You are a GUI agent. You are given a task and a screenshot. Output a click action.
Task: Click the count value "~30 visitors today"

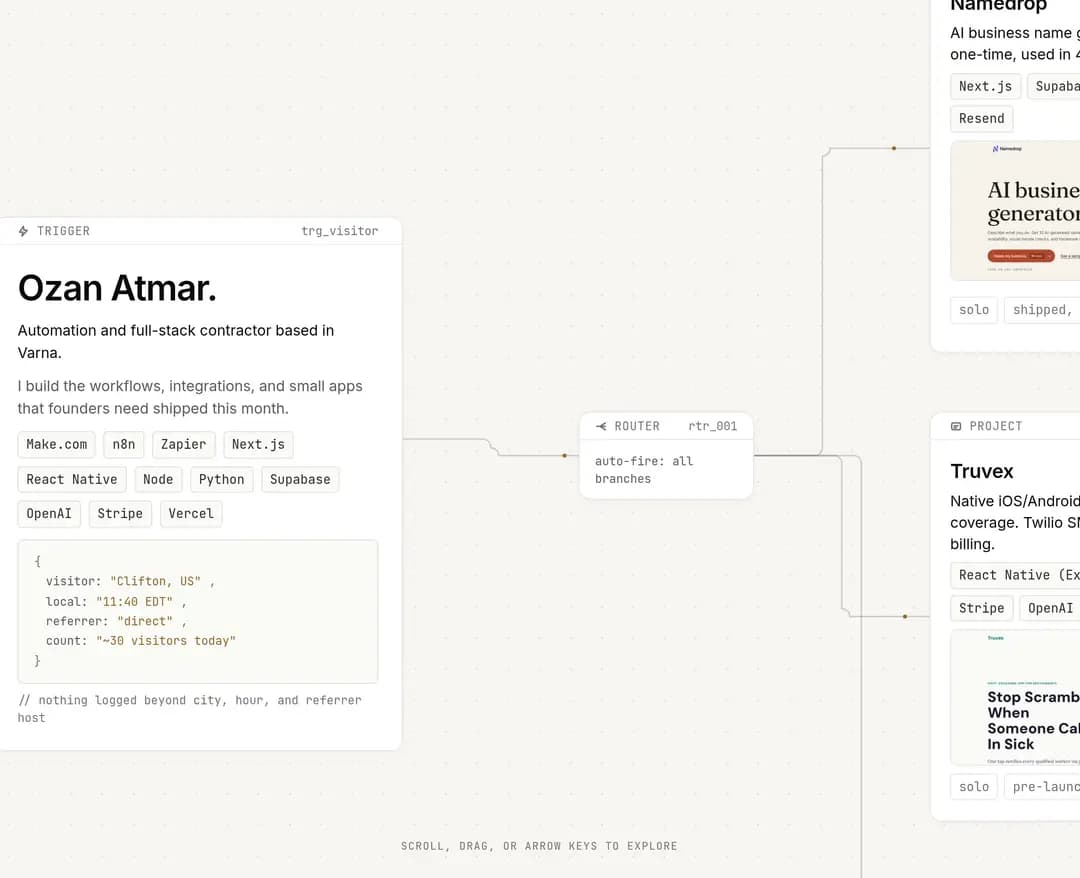[166, 641]
